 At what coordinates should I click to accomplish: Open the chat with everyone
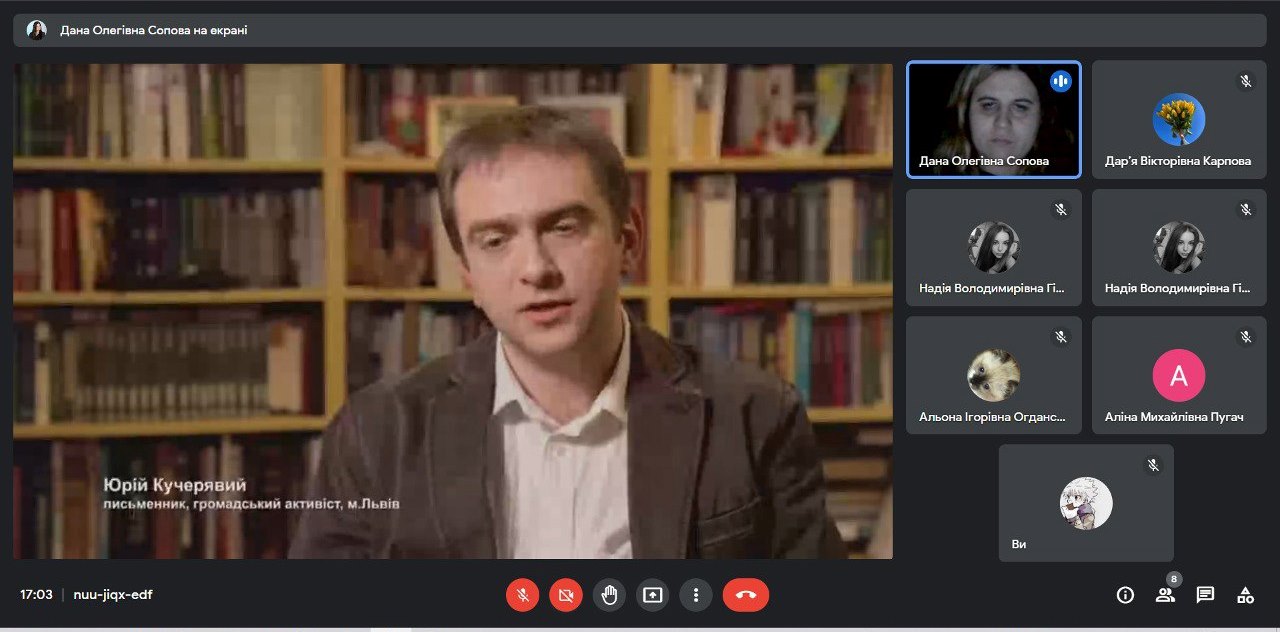click(1205, 595)
